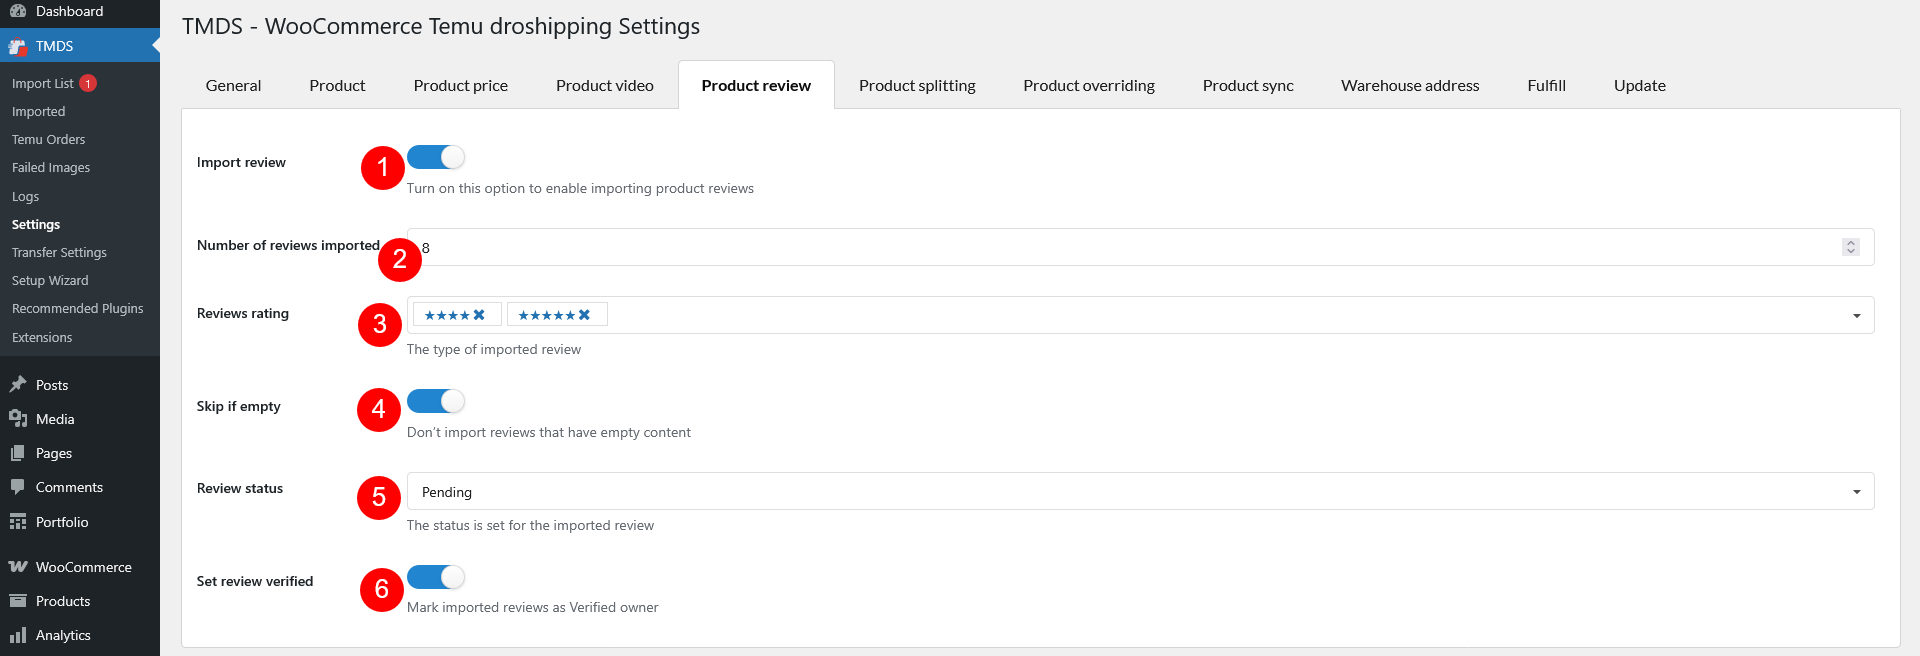Open the Comments menu
The image size is (1920, 656).
point(80,487)
